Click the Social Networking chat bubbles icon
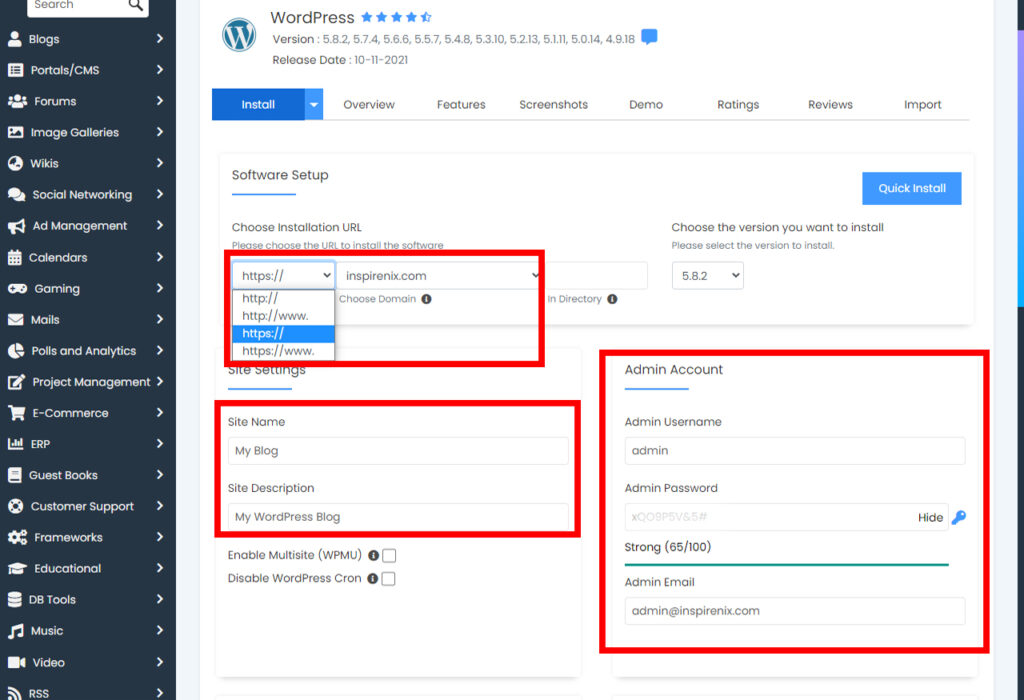The image size is (1024, 700). pyautogui.click(x=16, y=195)
